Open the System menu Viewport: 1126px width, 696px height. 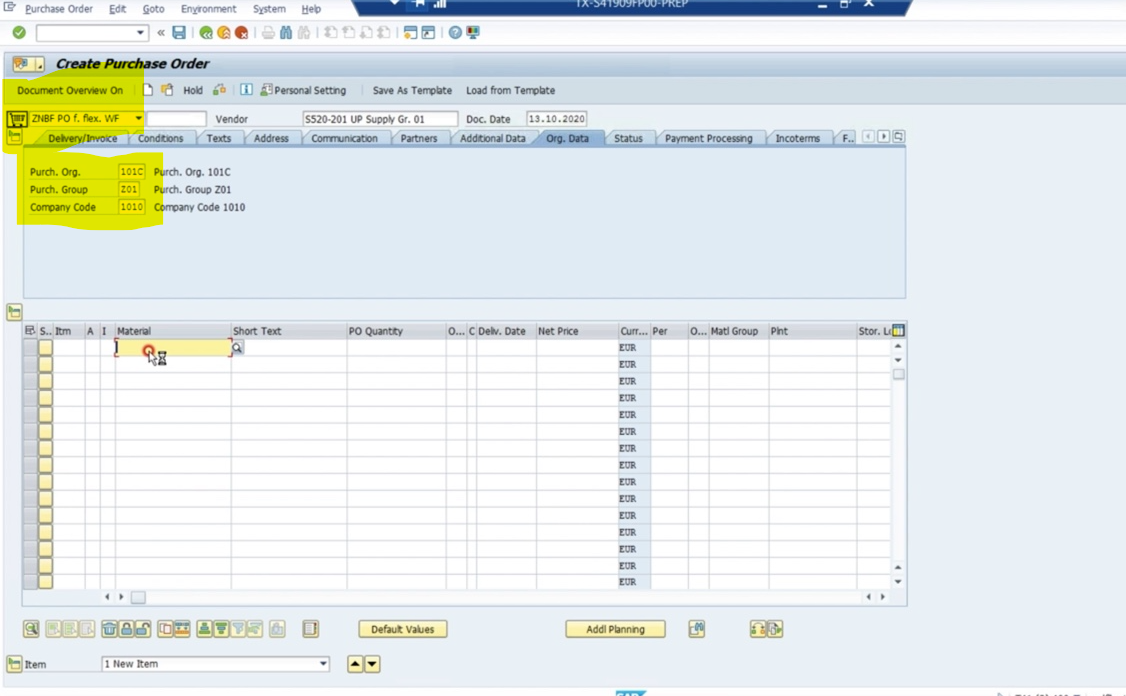pos(269,9)
